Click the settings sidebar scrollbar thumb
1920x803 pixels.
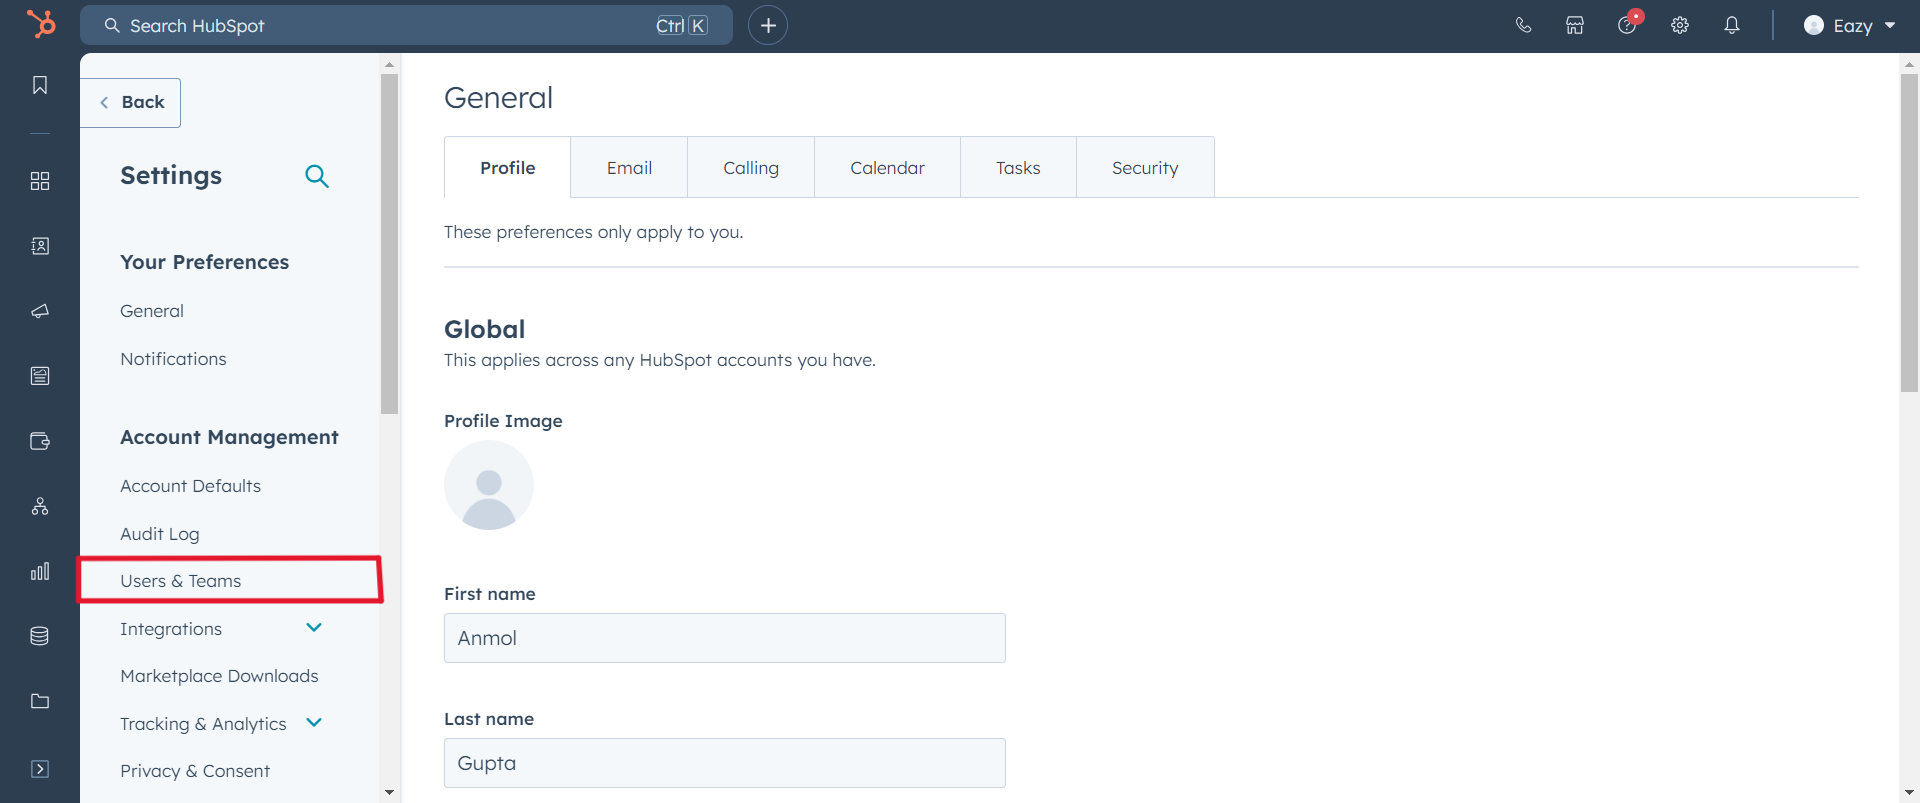pos(389,243)
